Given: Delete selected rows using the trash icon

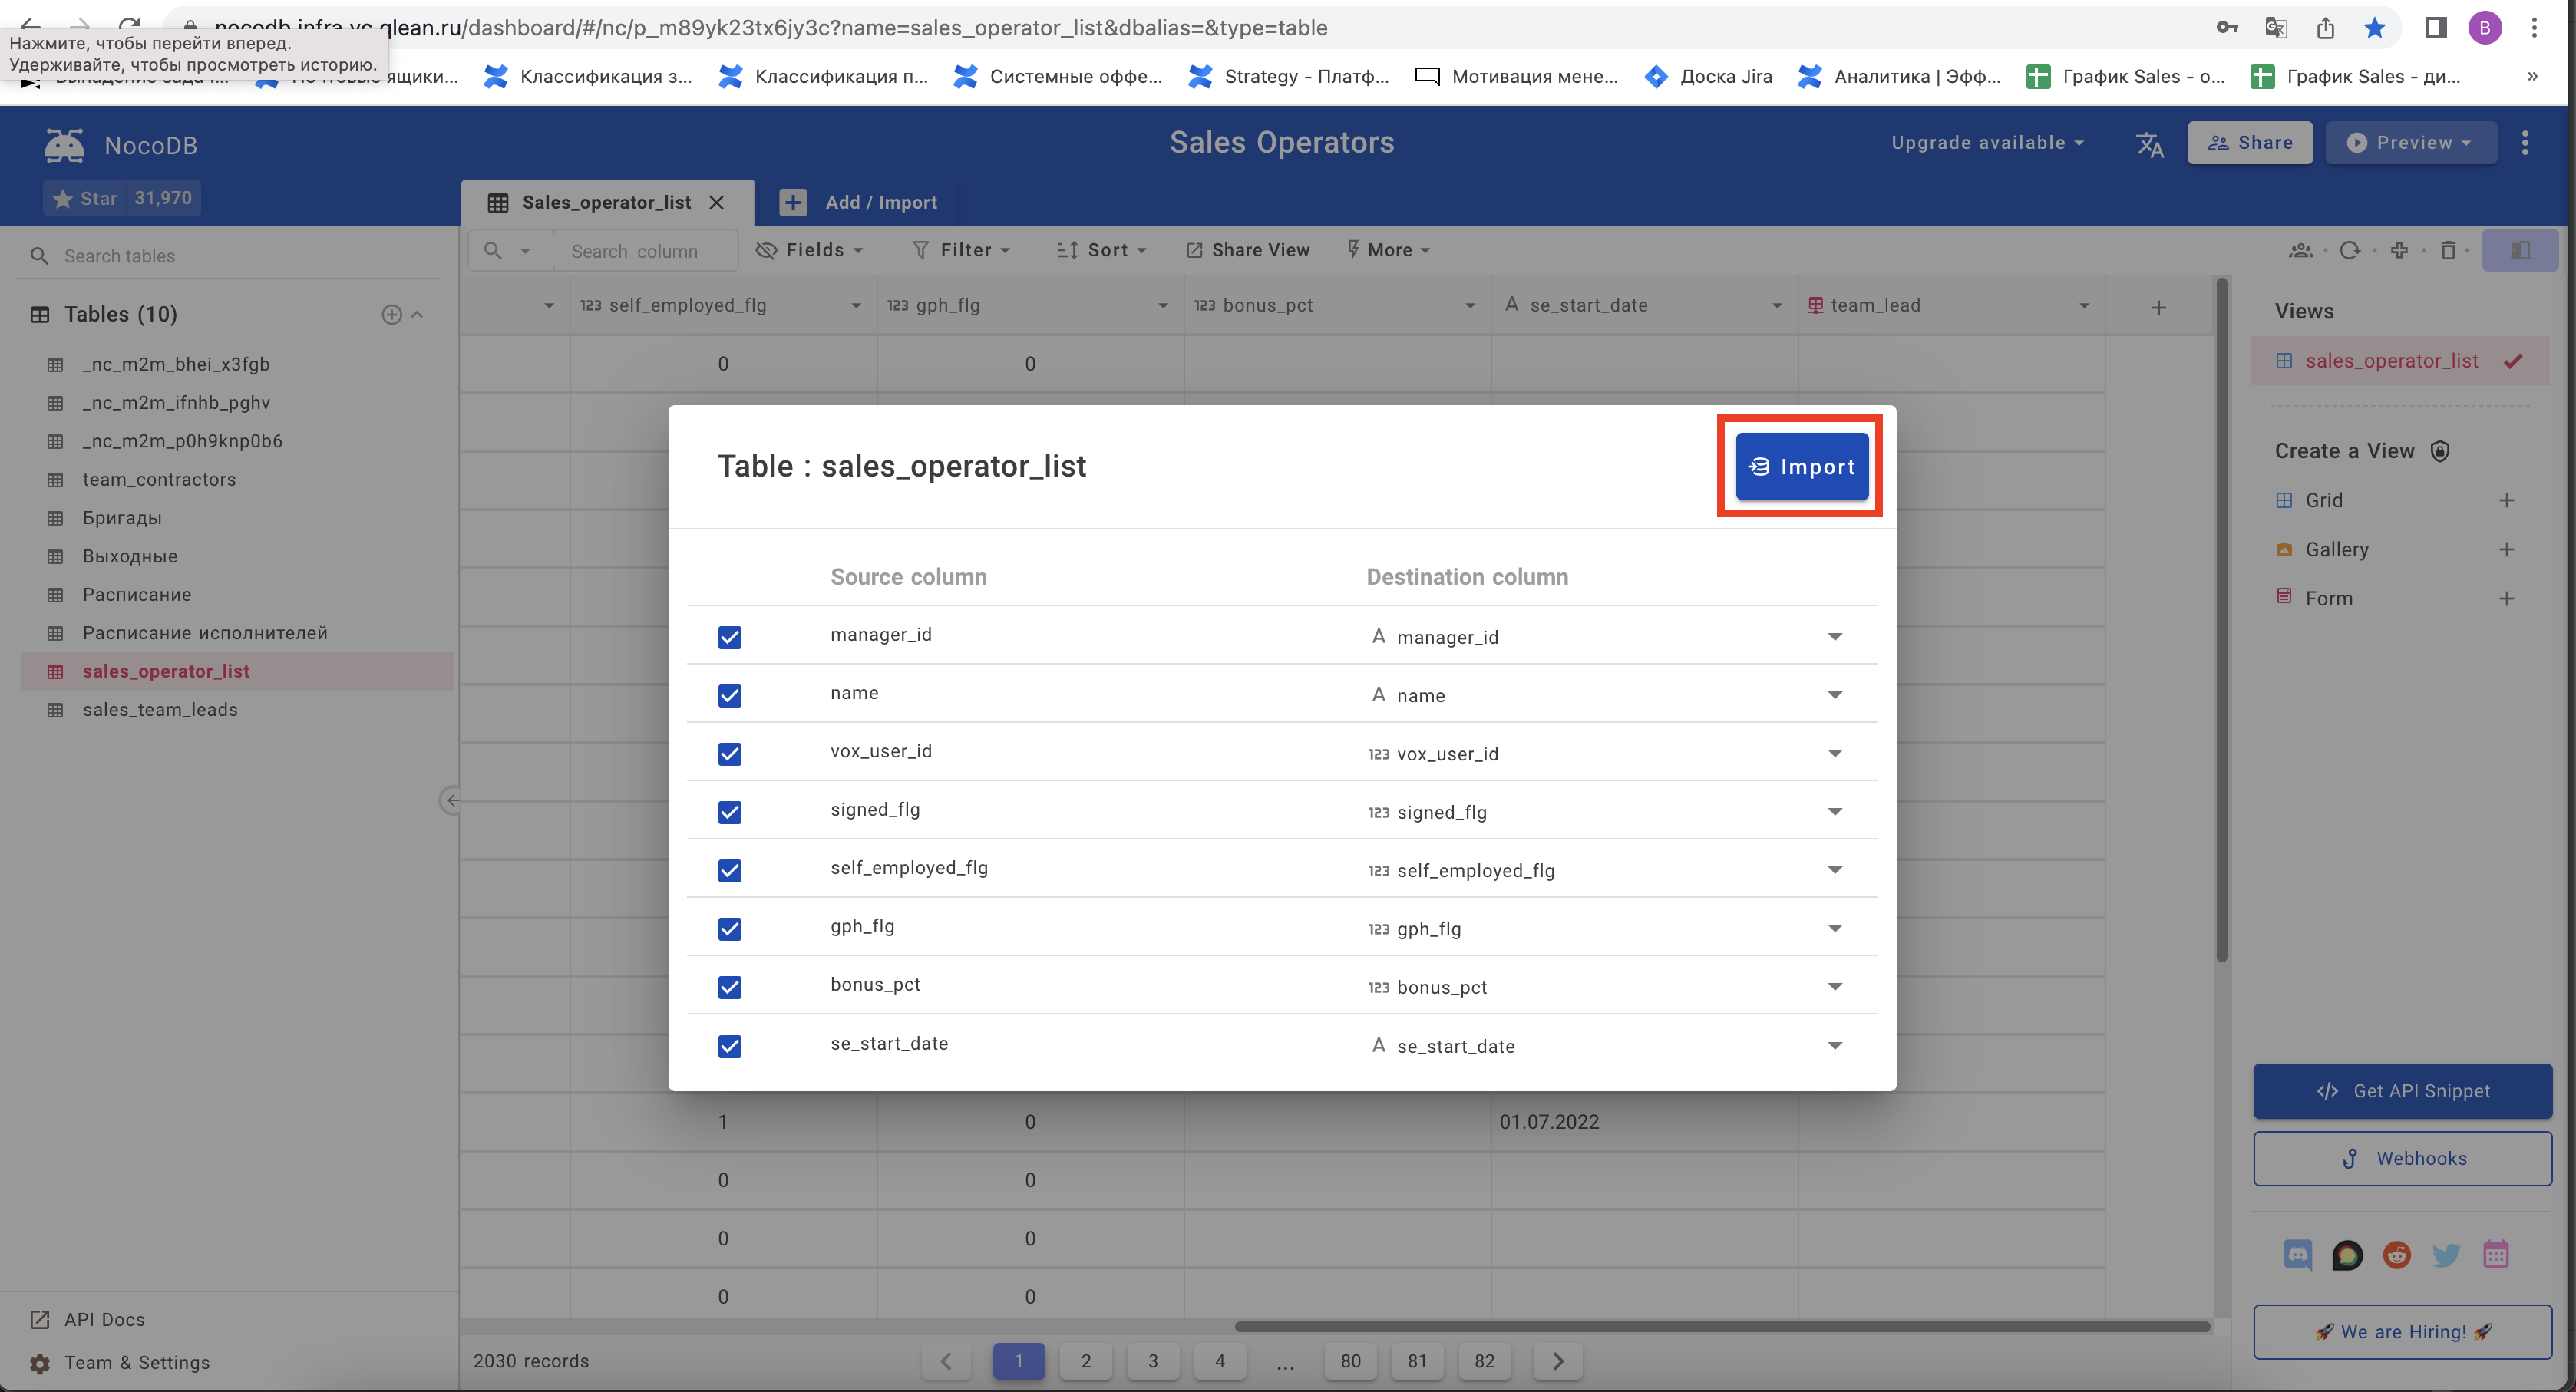Looking at the screenshot, I should (x=2449, y=250).
